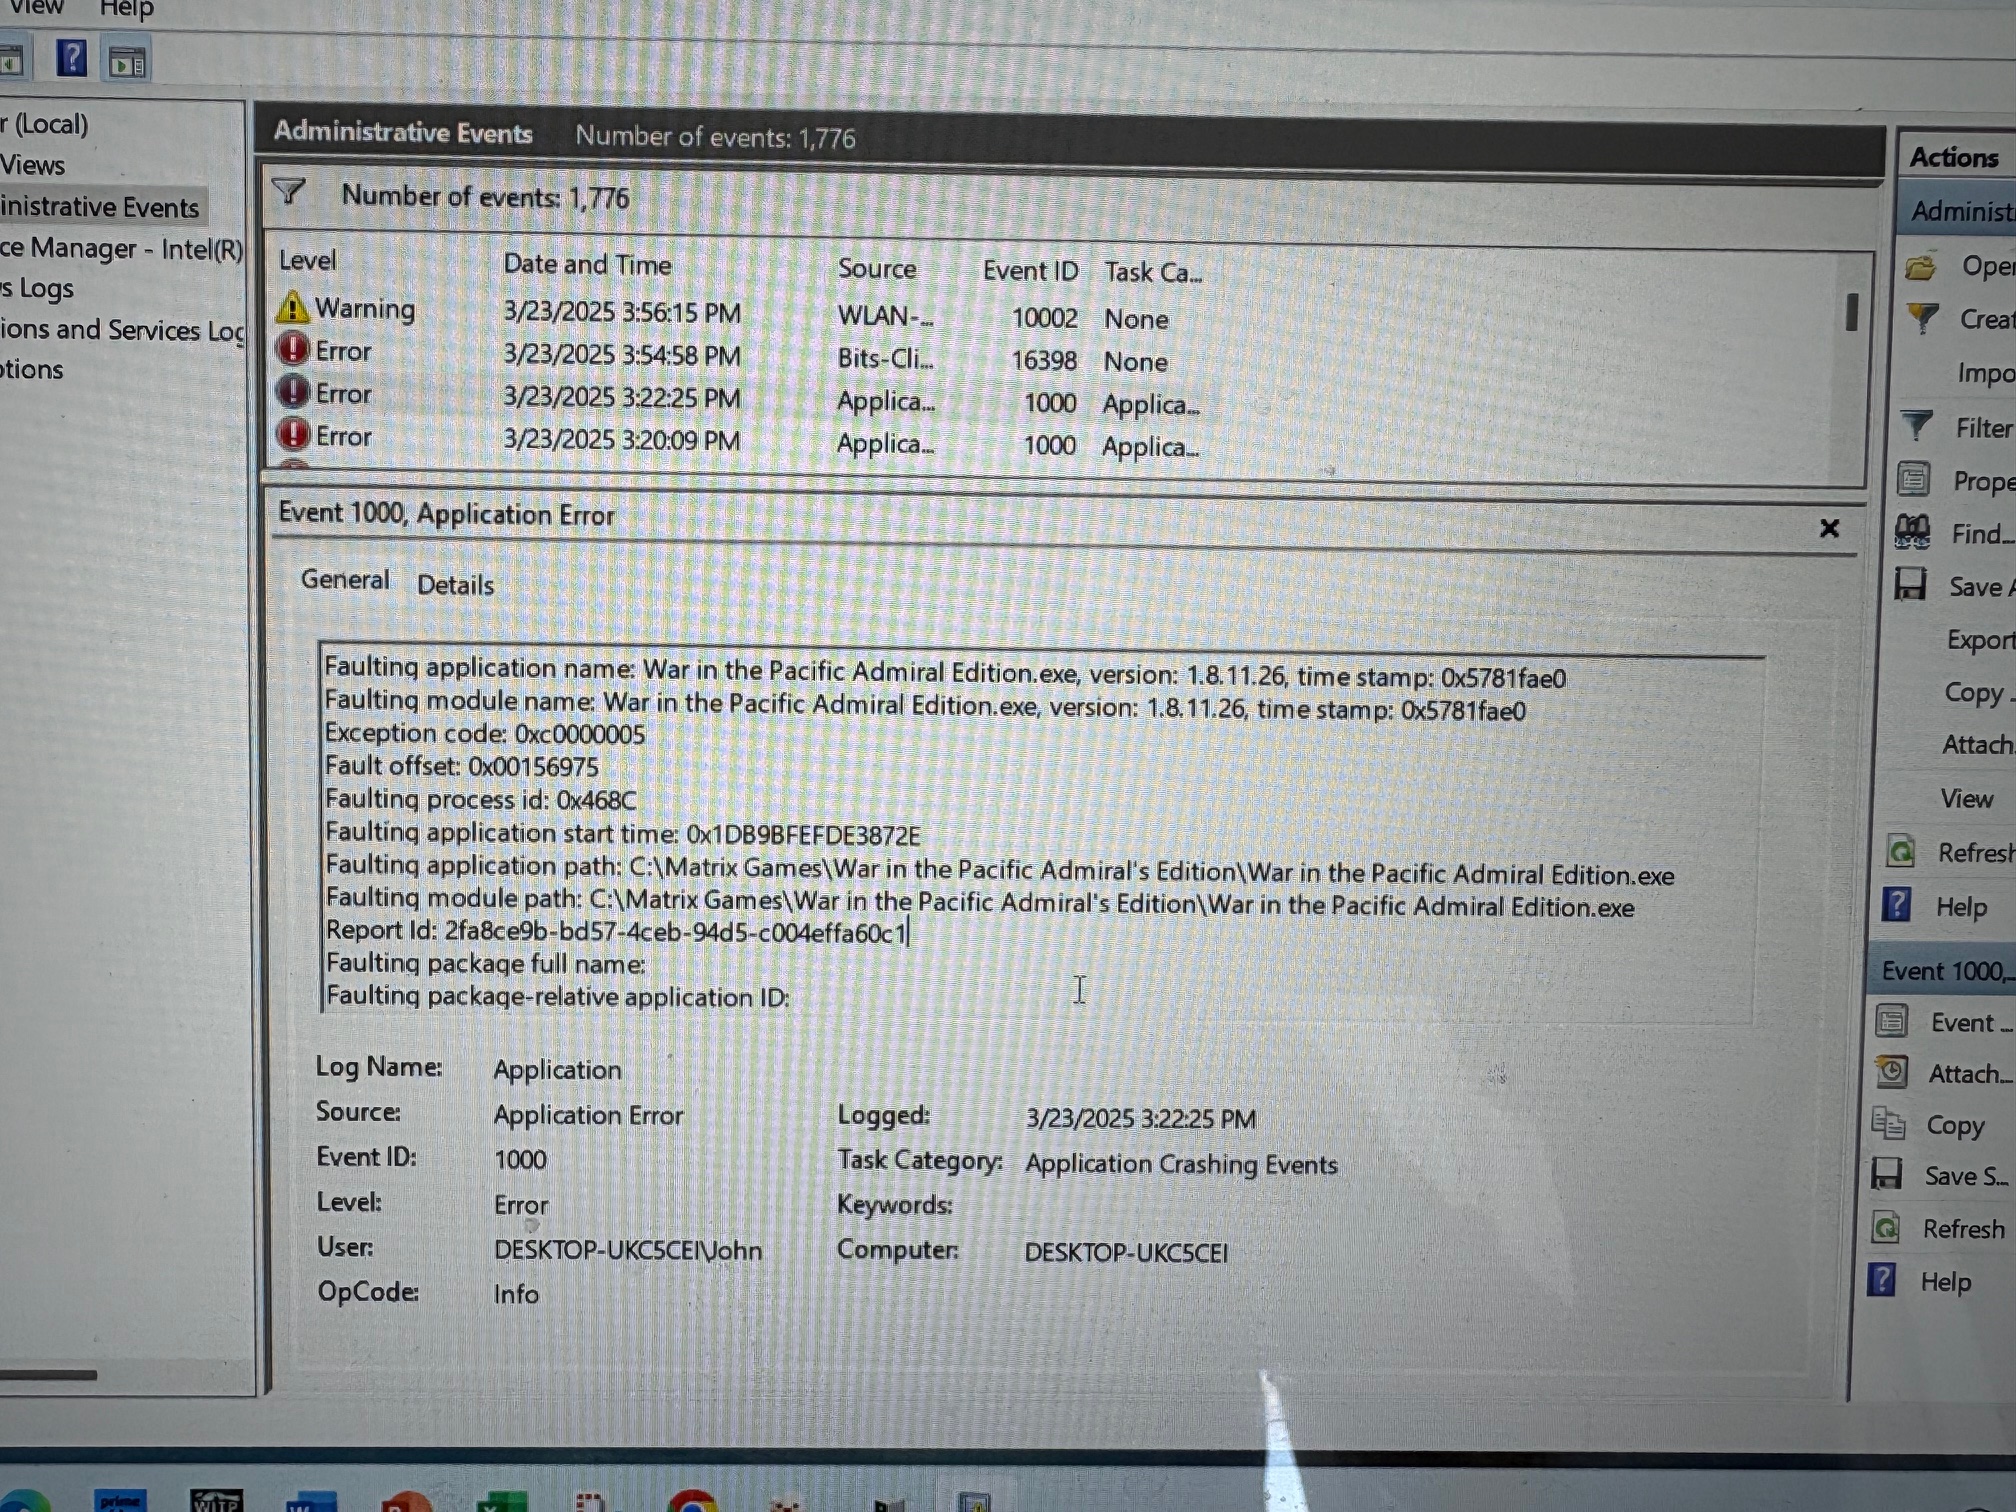Open the Help menu

126,10
